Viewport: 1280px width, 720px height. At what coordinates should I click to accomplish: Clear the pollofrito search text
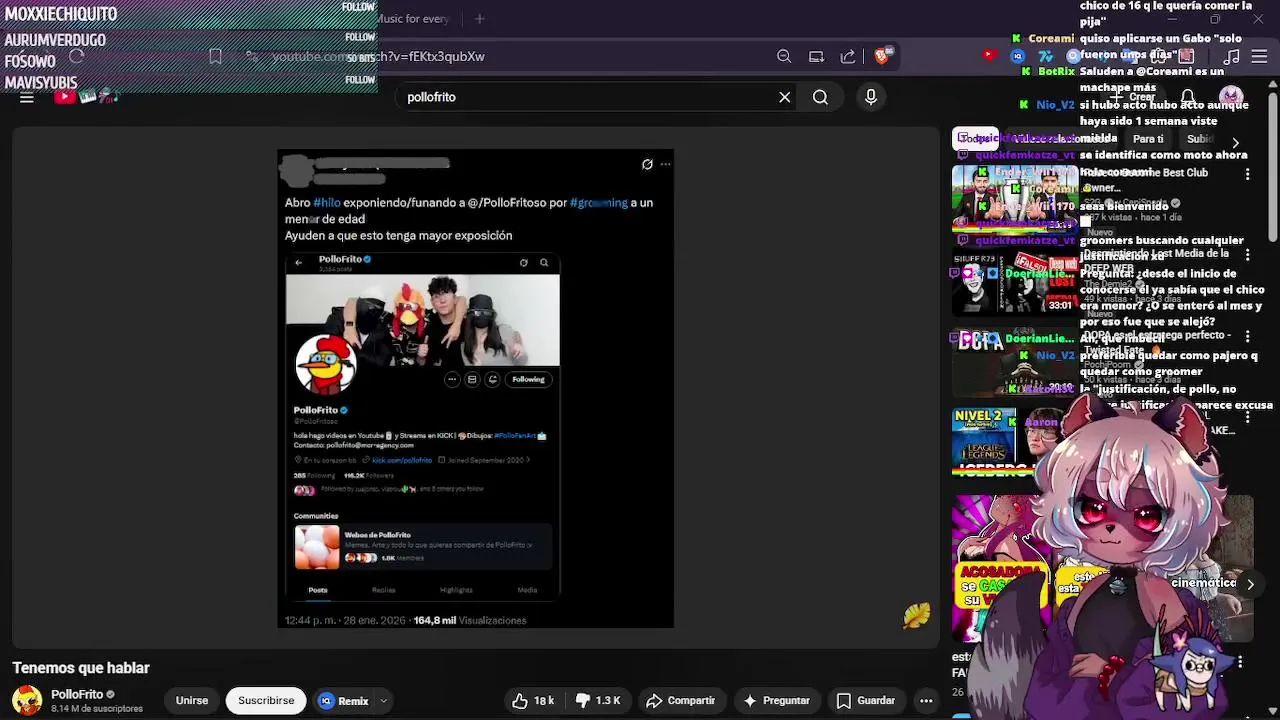pyautogui.click(x=785, y=97)
